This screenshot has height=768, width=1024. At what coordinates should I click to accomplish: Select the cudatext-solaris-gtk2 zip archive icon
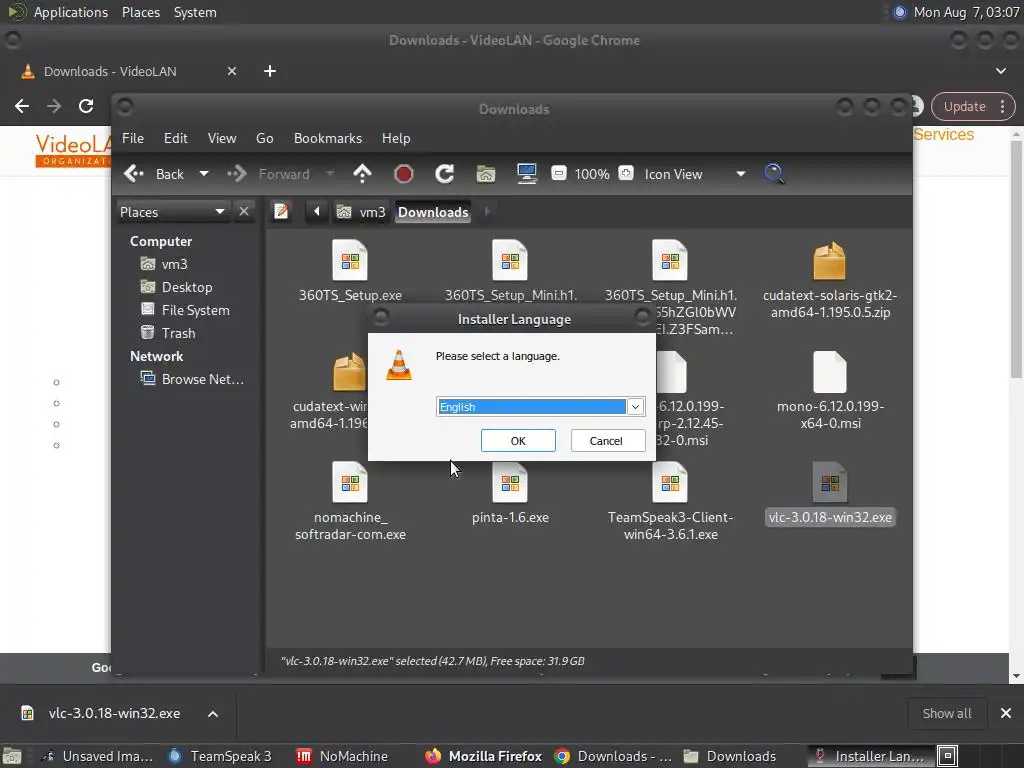829,261
